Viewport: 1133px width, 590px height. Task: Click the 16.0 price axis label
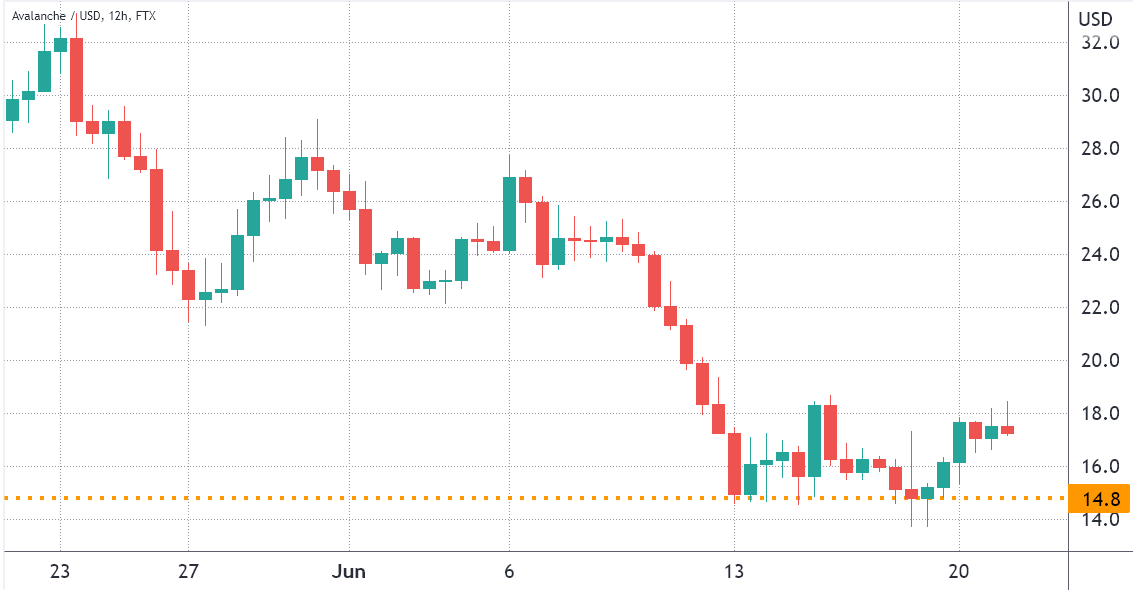(1100, 467)
